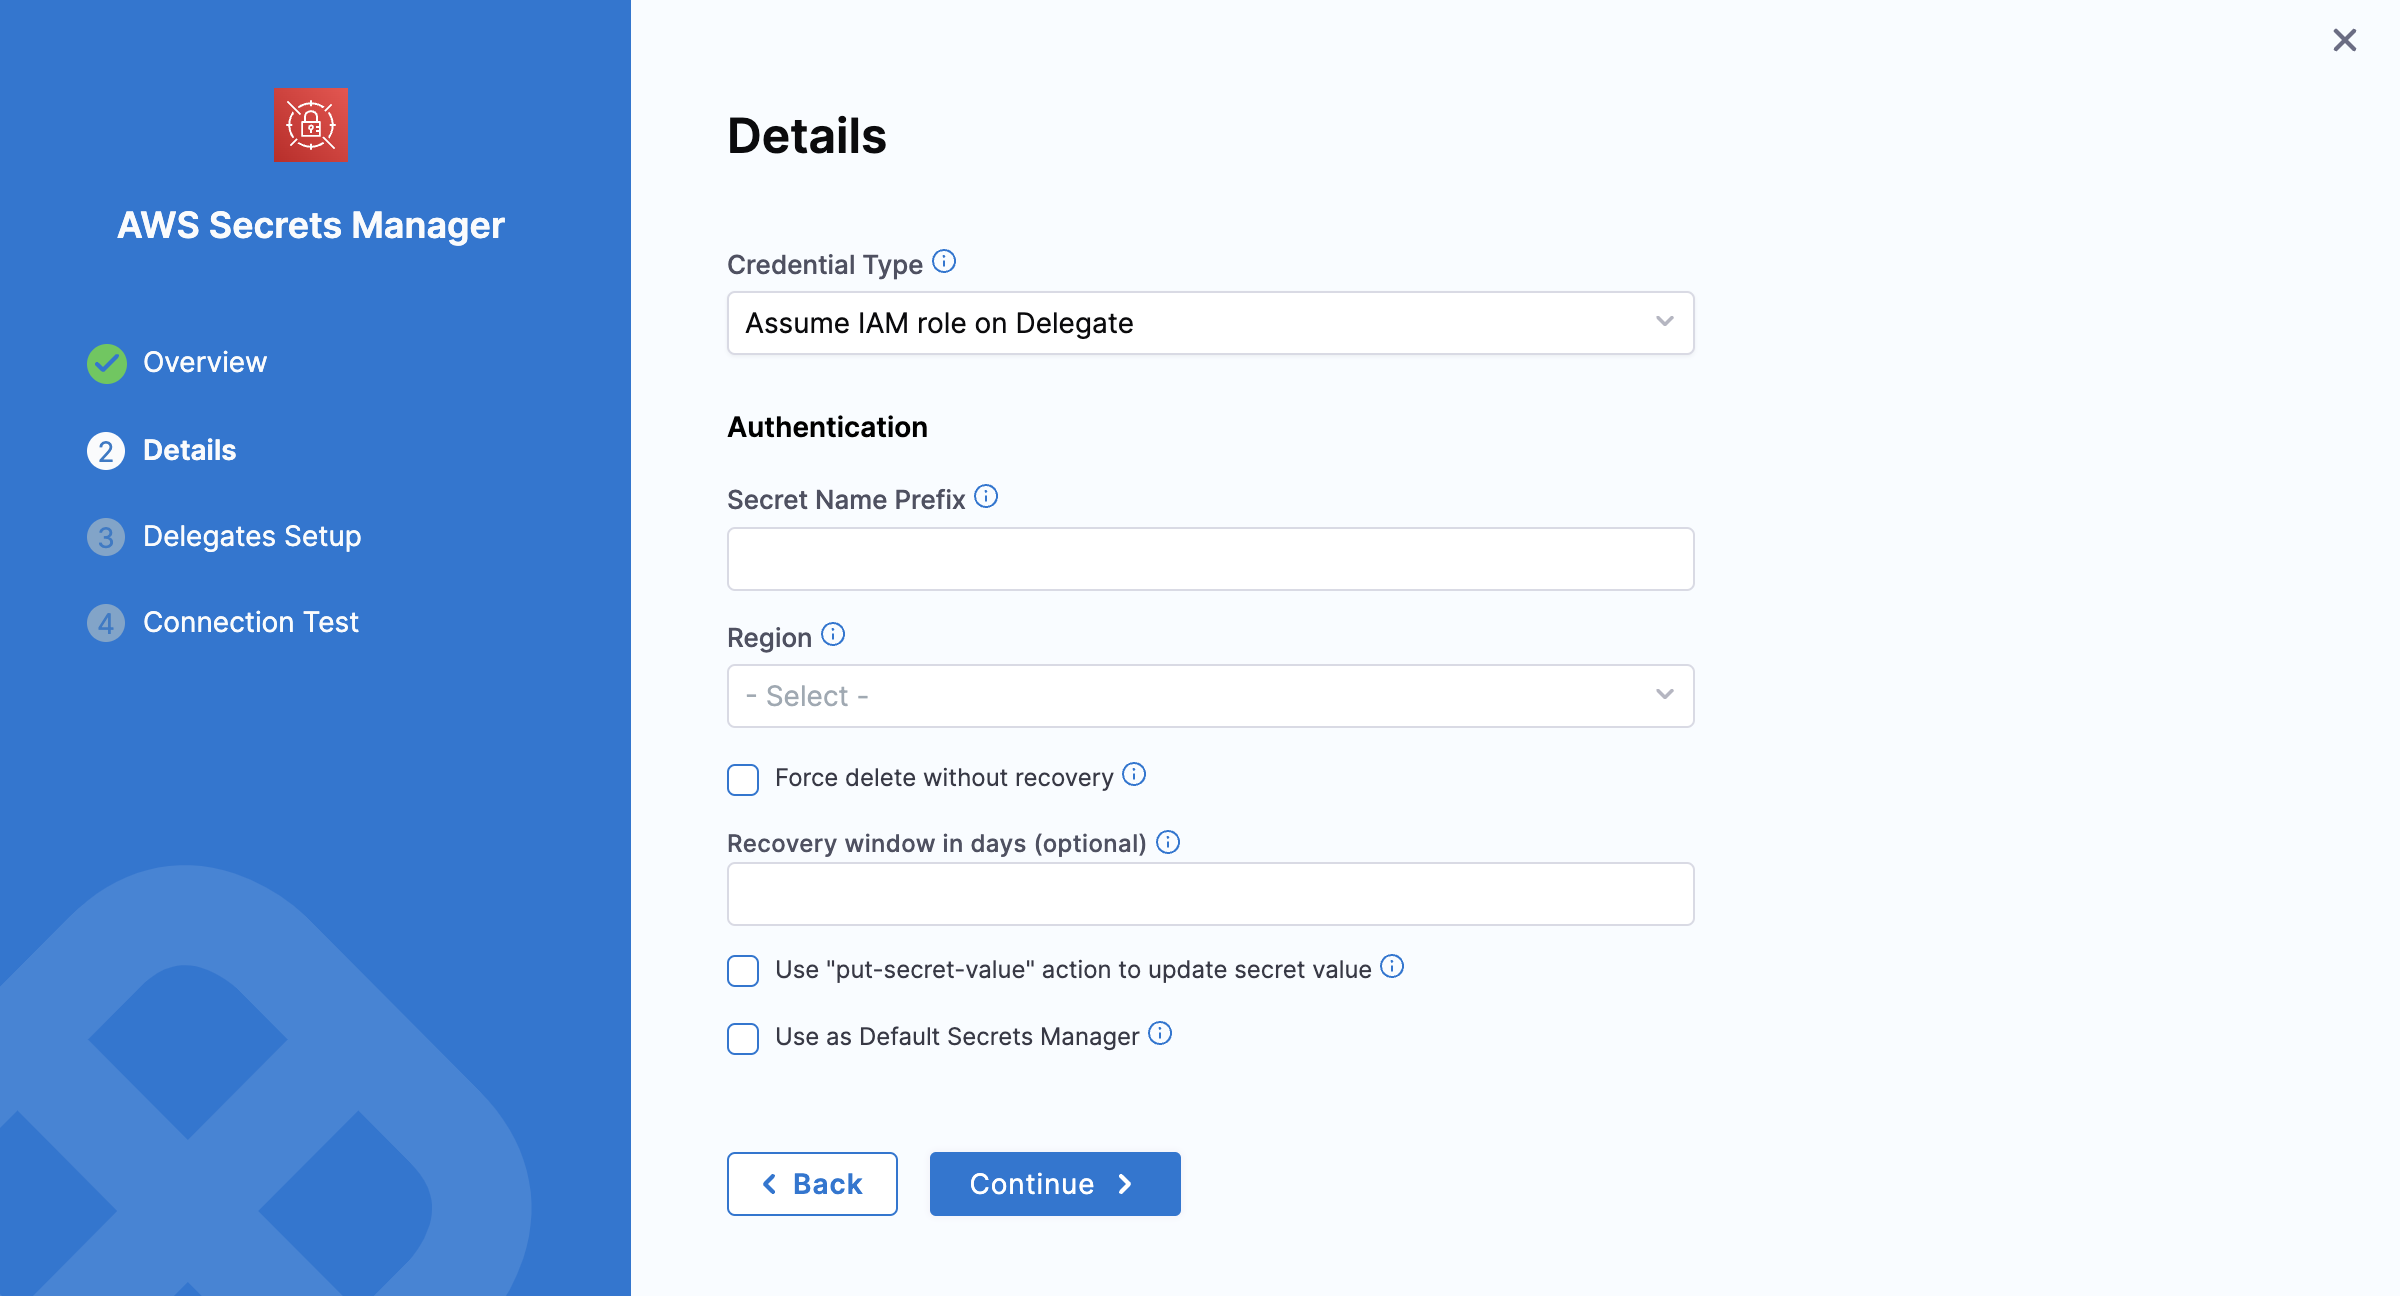Click Default Secrets Manager info icon
The height and width of the screenshot is (1296, 2400).
(x=1160, y=1034)
